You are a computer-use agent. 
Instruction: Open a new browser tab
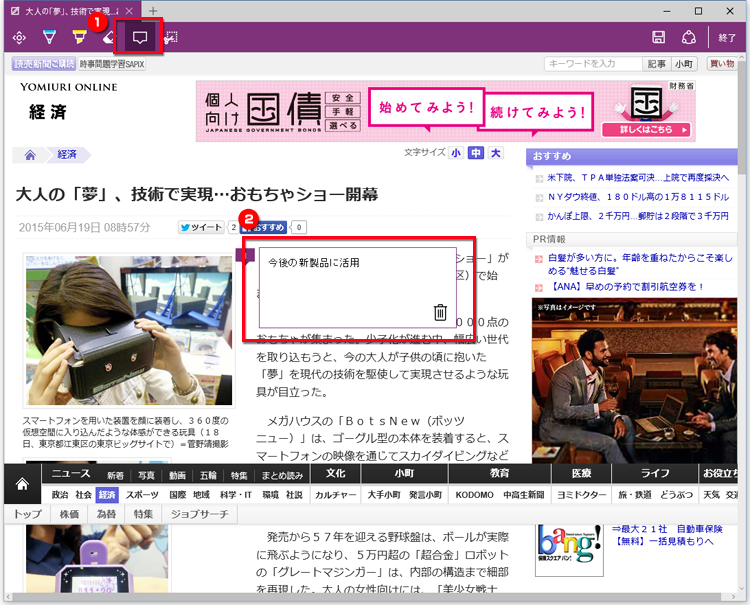tap(153, 10)
